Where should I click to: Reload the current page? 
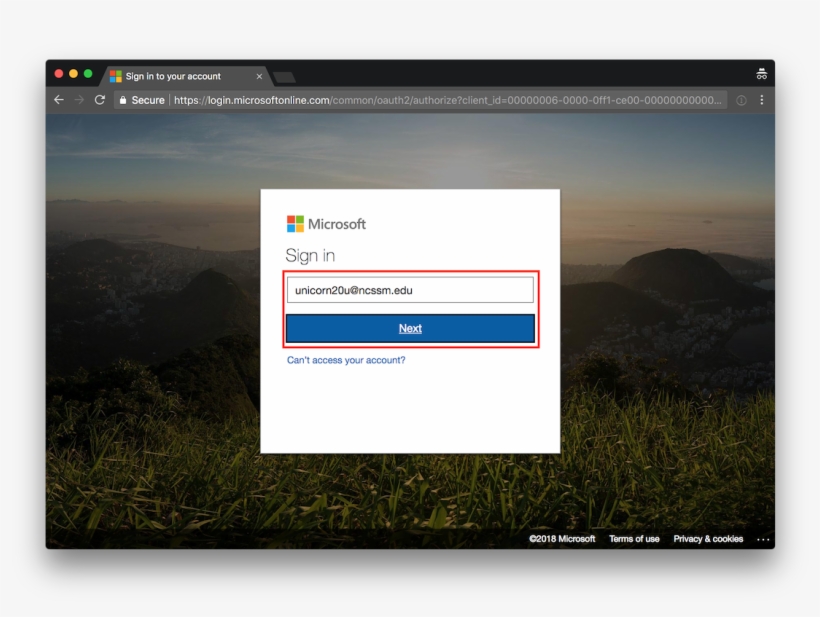[99, 100]
